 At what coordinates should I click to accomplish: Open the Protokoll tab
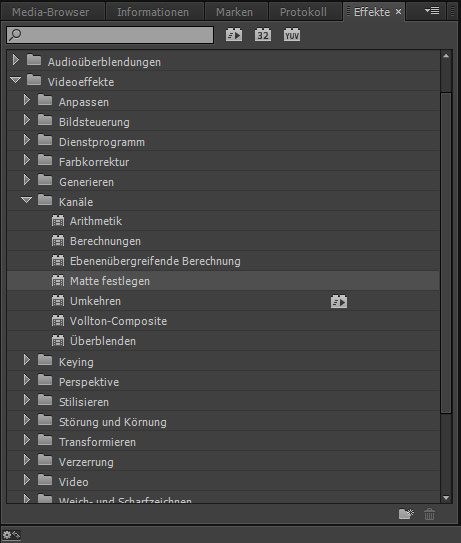pyautogui.click(x=303, y=12)
